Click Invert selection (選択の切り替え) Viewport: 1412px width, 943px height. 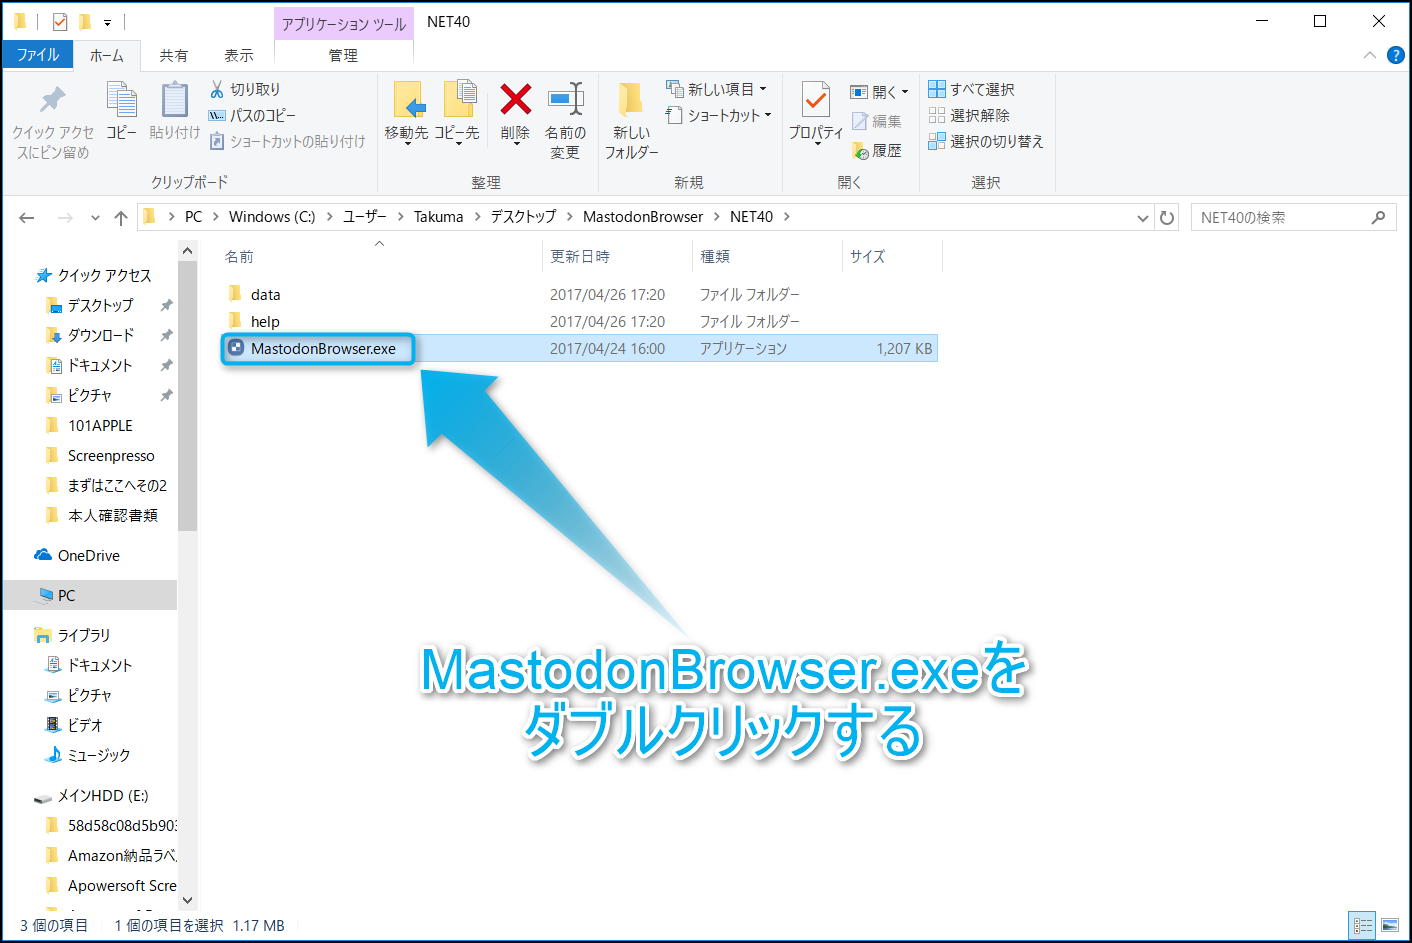(x=985, y=141)
